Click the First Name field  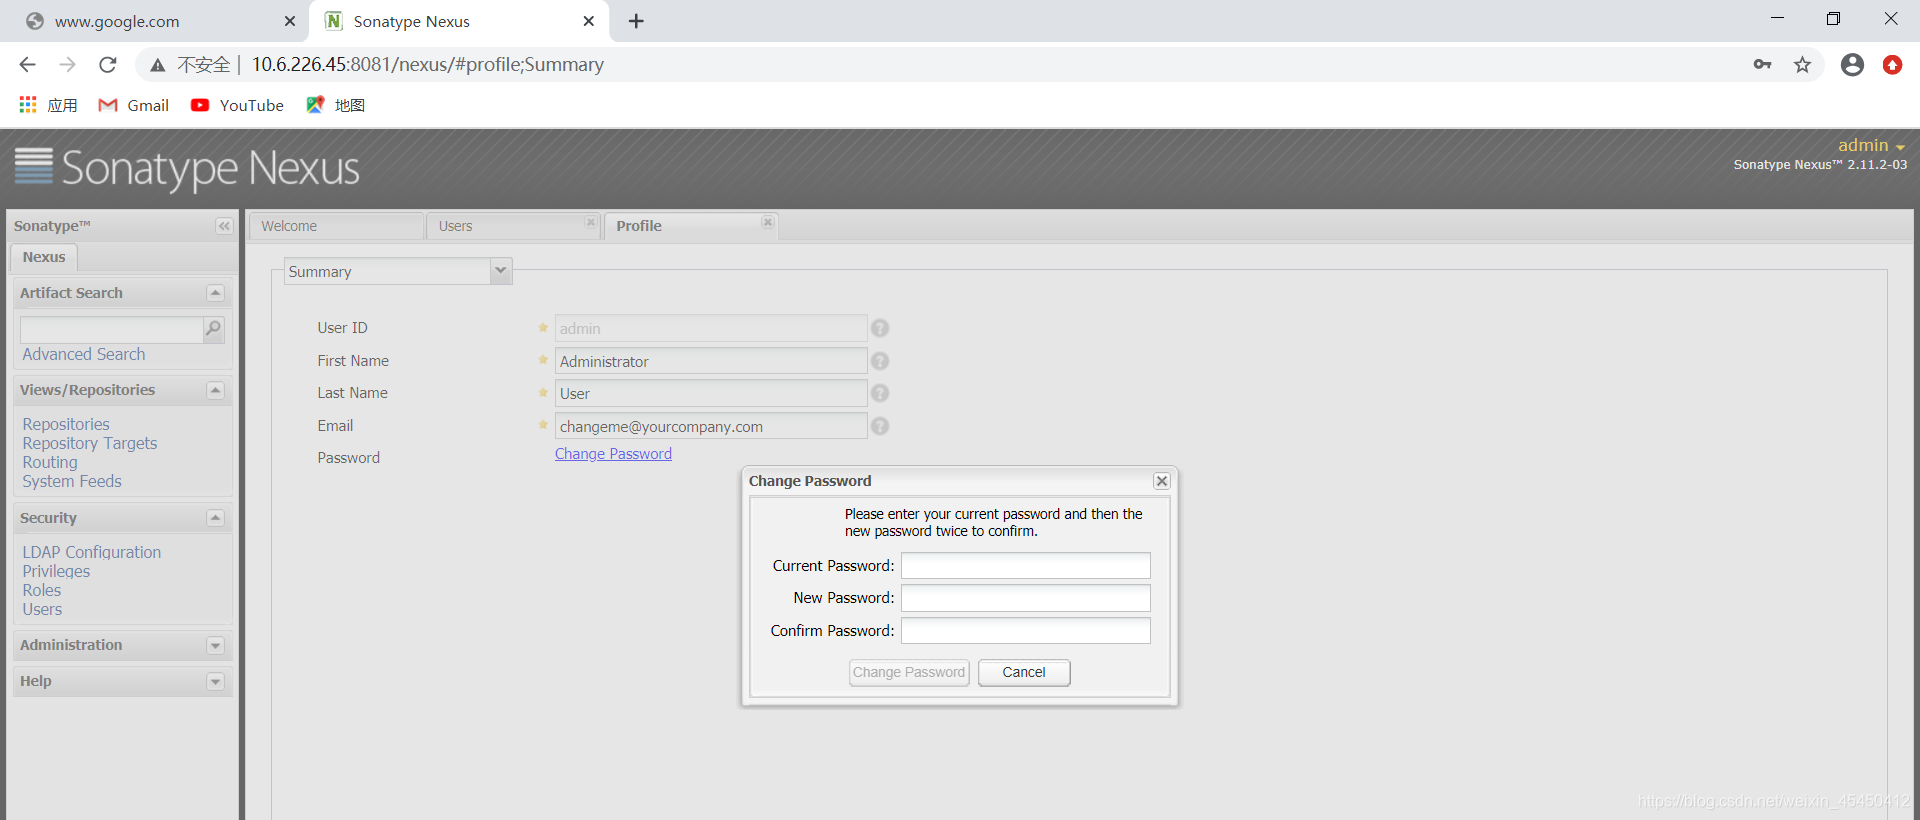pos(711,361)
